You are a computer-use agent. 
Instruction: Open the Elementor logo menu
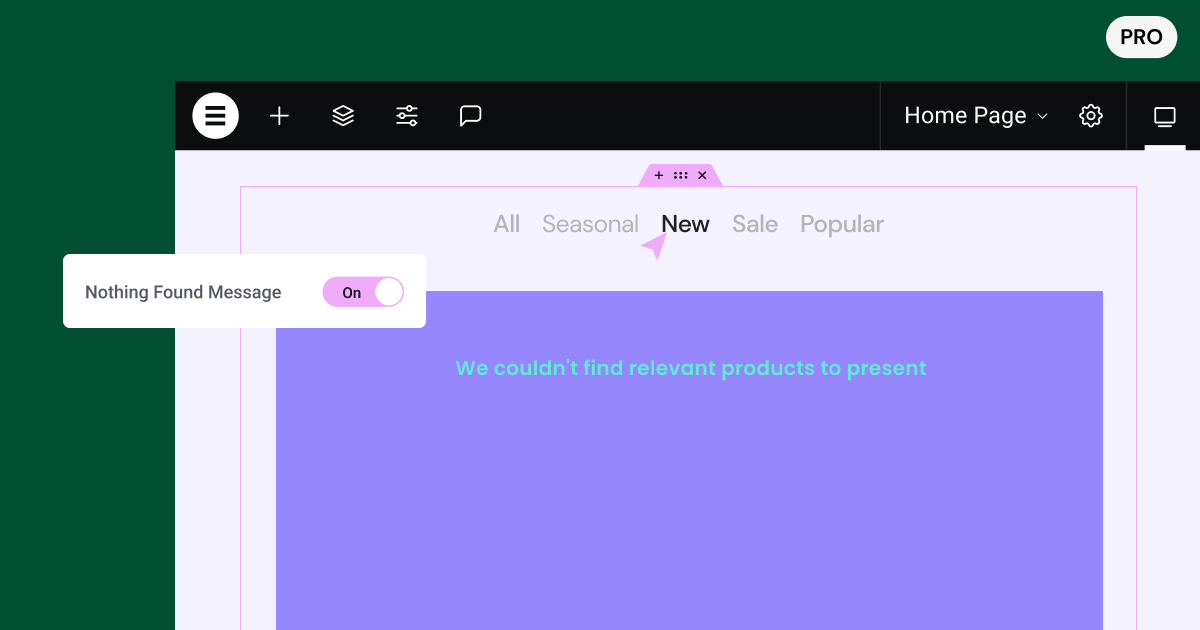point(215,116)
